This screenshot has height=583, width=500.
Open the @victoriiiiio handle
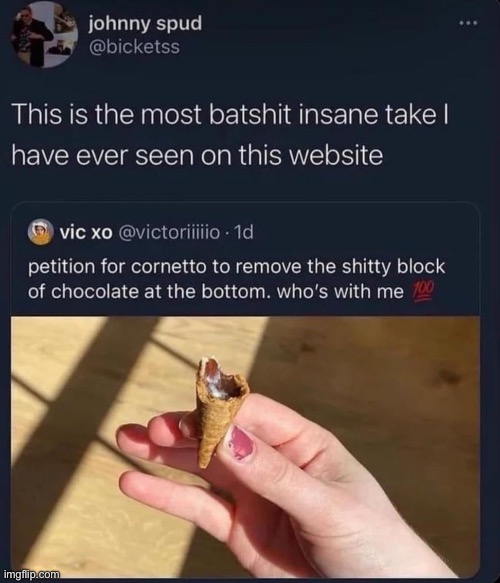click(x=169, y=233)
